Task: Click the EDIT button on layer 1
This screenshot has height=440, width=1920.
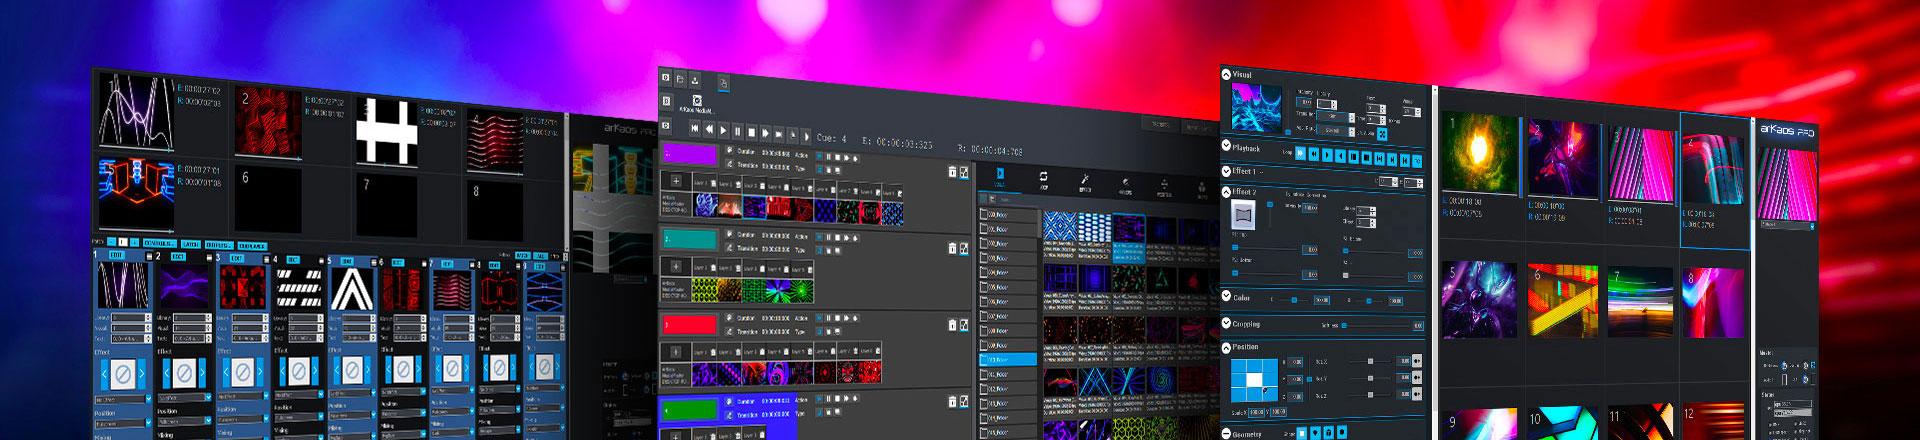Action: click(x=117, y=255)
